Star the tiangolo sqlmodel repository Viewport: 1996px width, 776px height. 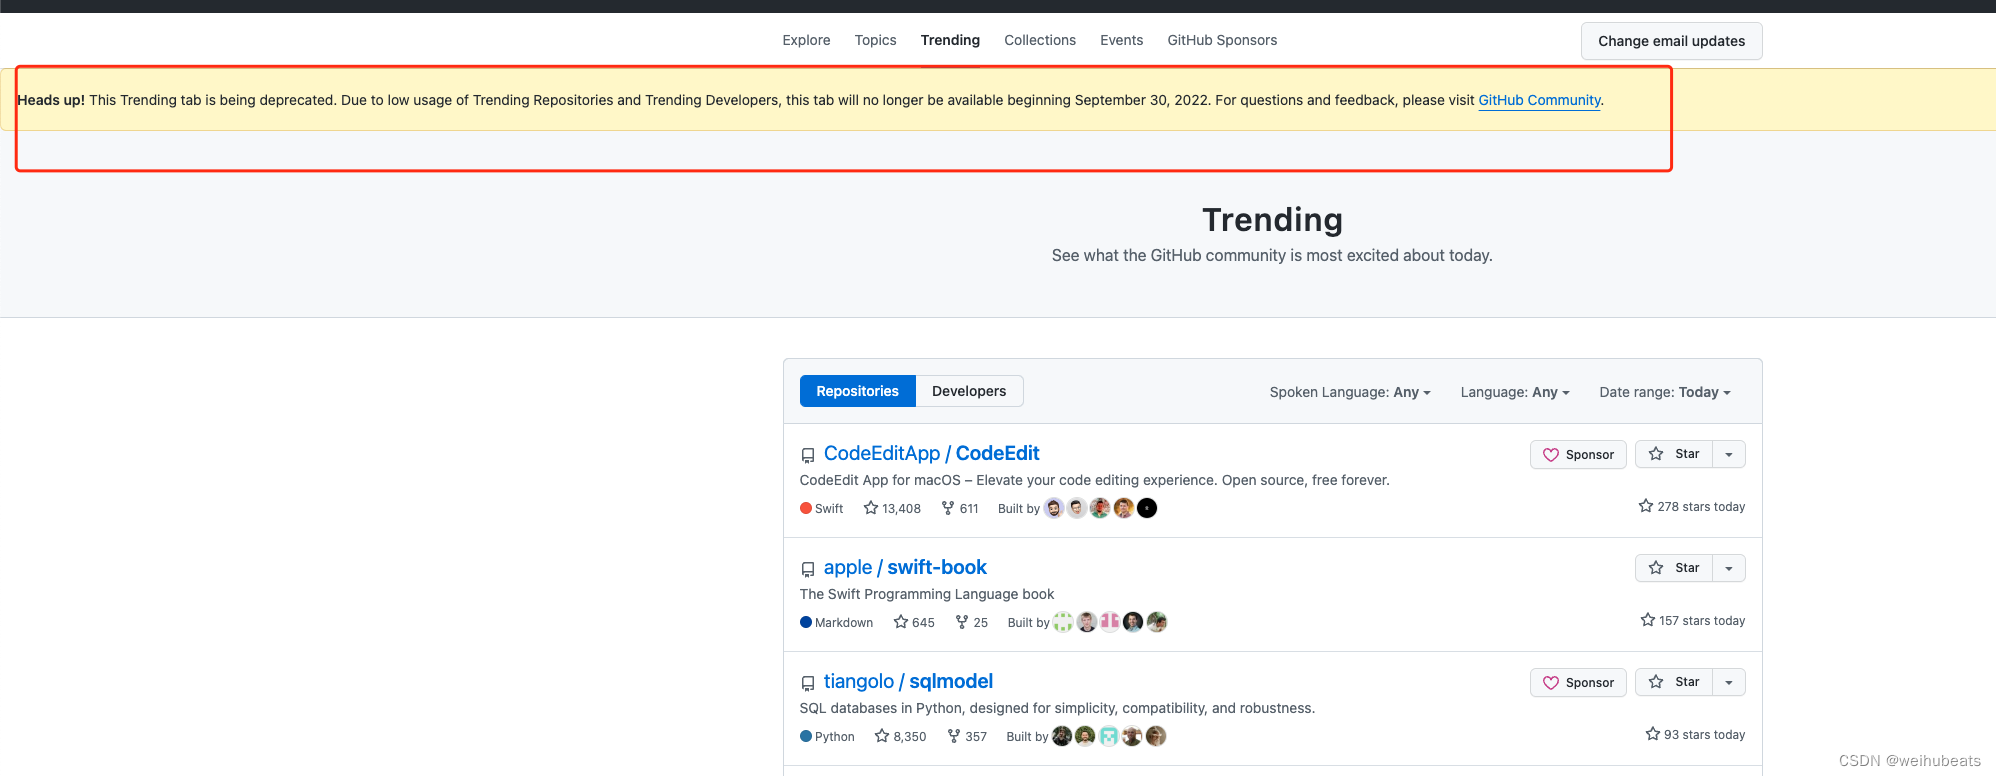pos(1674,682)
